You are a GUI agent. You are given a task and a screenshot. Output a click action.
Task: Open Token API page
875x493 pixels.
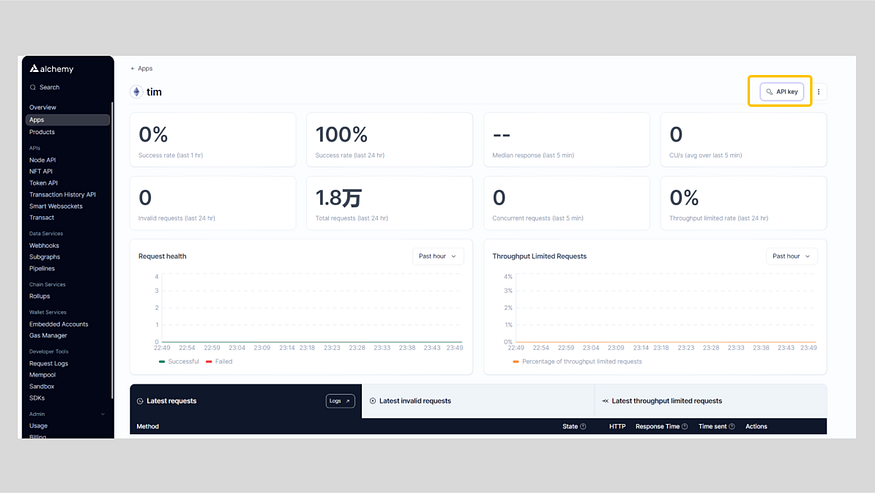click(44, 183)
